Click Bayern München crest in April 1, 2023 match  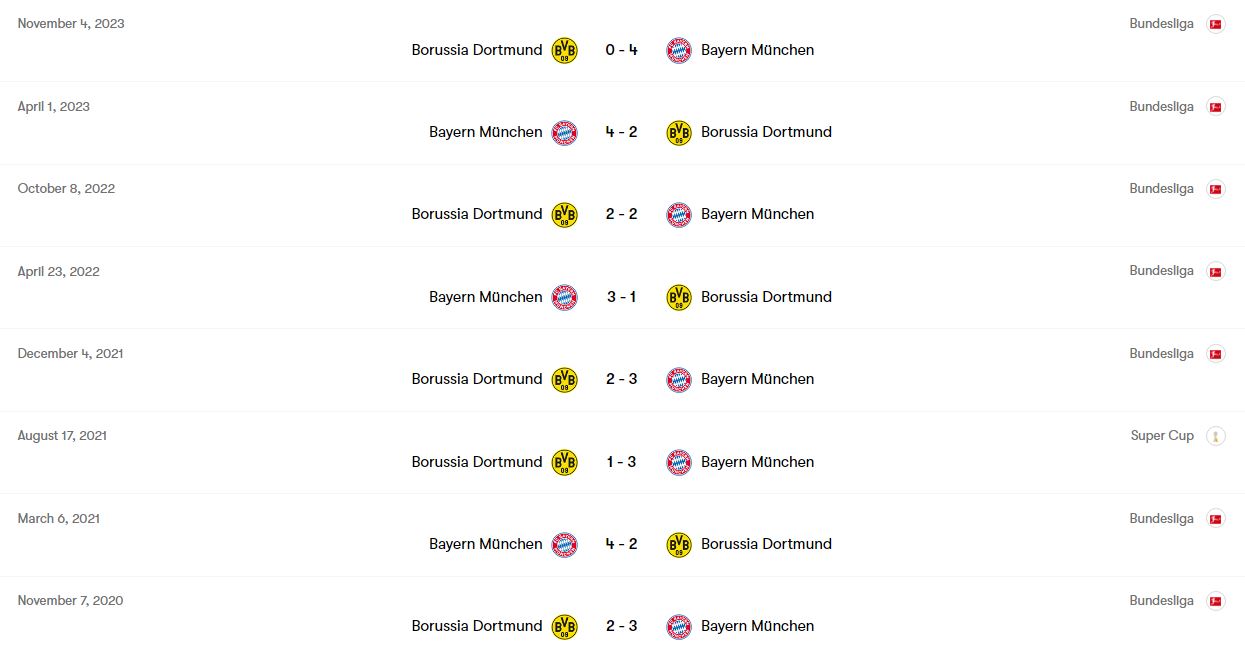[565, 132]
